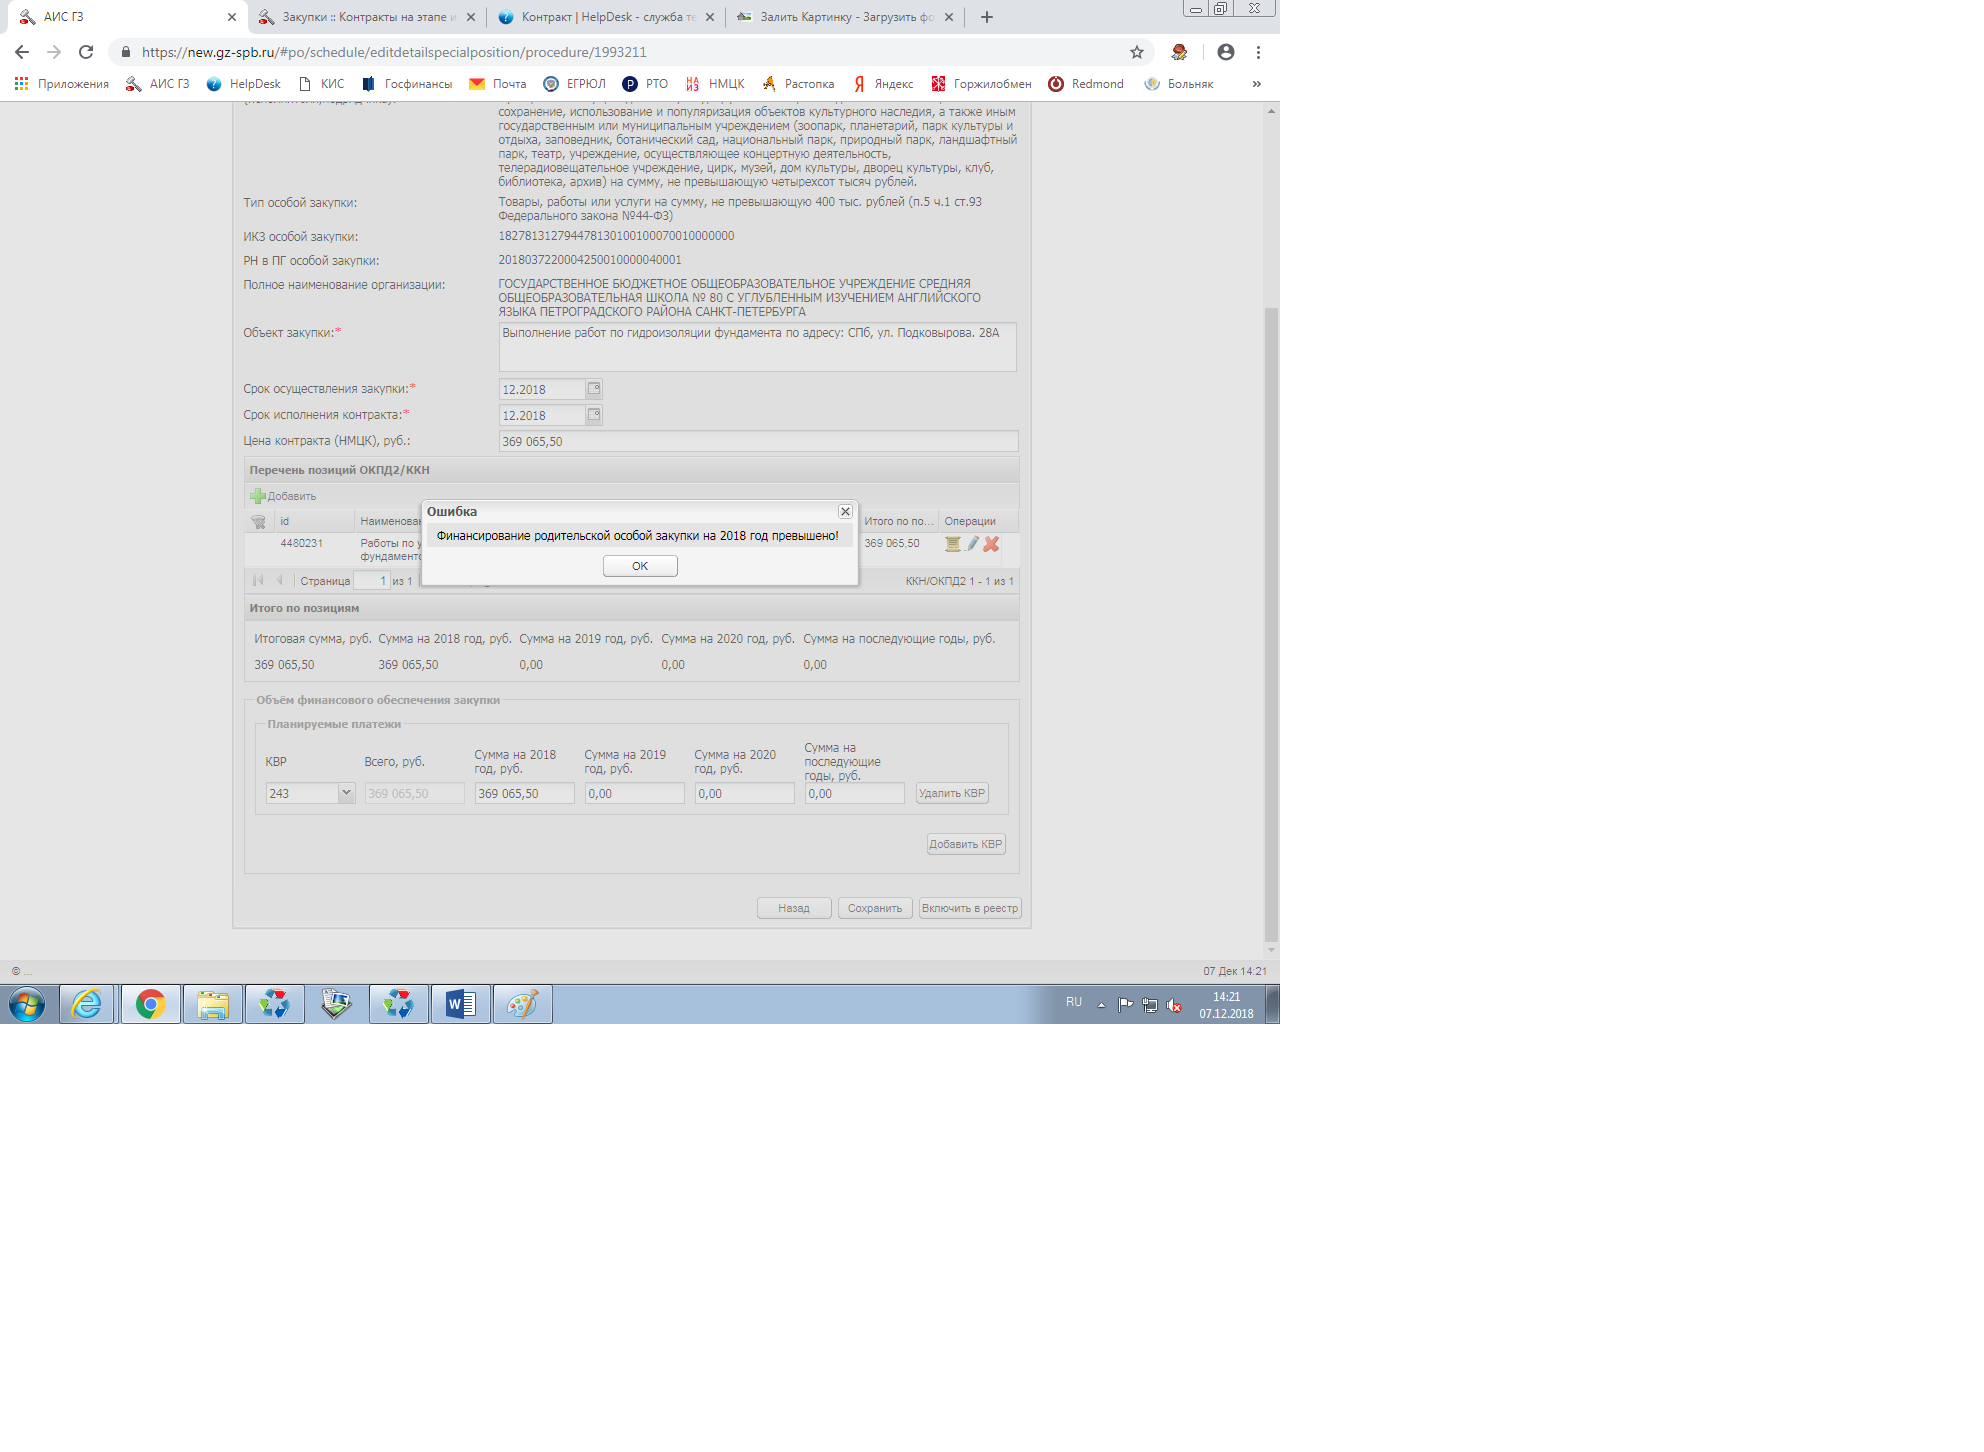Open a new browser tab

point(987,17)
